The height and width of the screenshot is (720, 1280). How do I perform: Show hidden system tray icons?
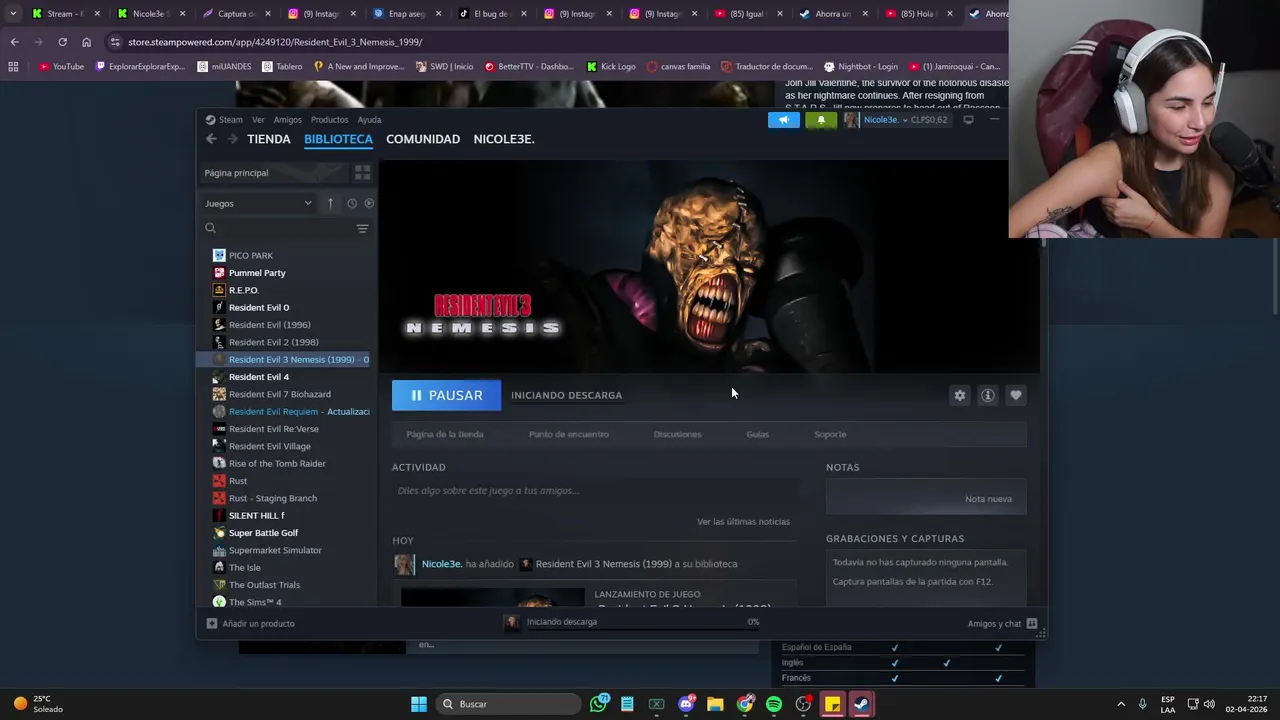pos(1121,704)
